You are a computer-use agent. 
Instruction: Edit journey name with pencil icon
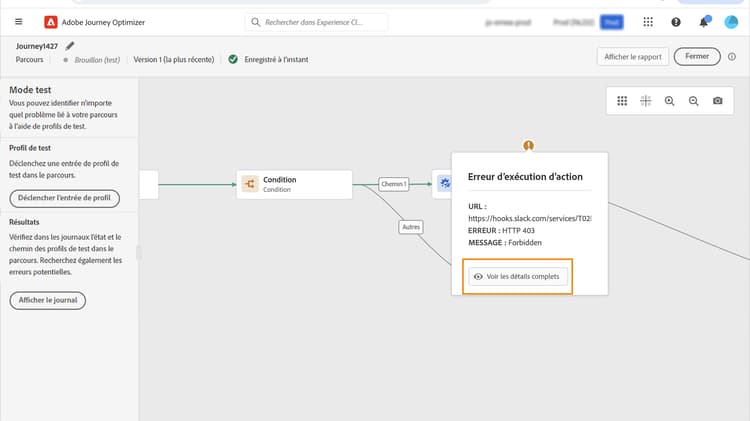(70, 46)
